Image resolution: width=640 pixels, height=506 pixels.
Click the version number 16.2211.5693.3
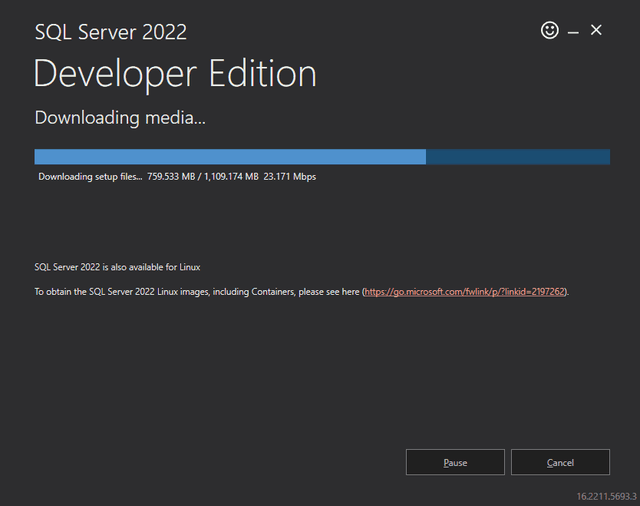(606, 495)
